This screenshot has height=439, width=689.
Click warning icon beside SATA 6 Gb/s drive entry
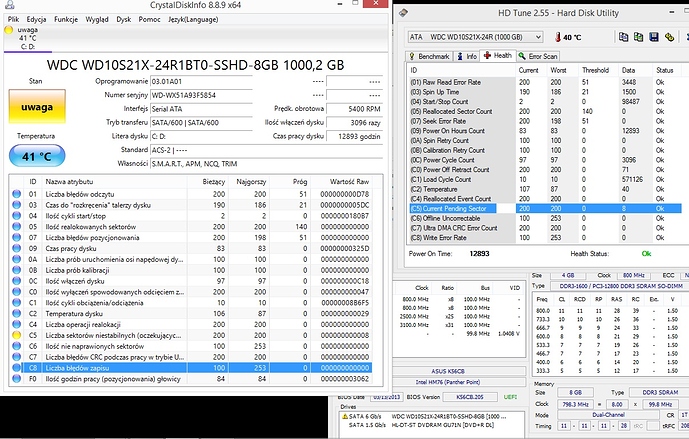pyautogui.click(x=345, y=416)
